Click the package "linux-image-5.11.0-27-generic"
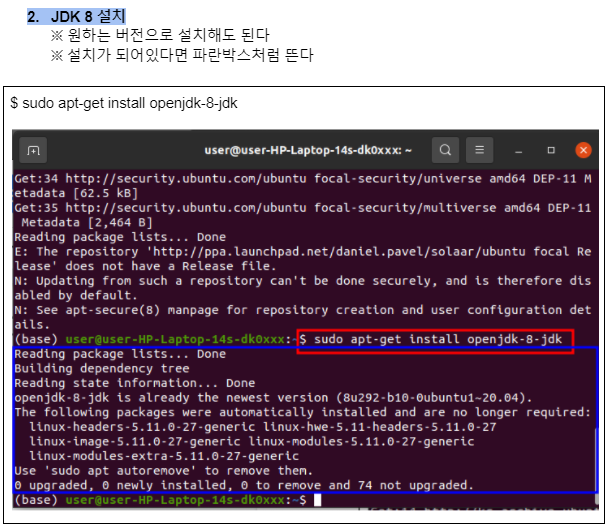609x526 pixels. coord(135,442)
